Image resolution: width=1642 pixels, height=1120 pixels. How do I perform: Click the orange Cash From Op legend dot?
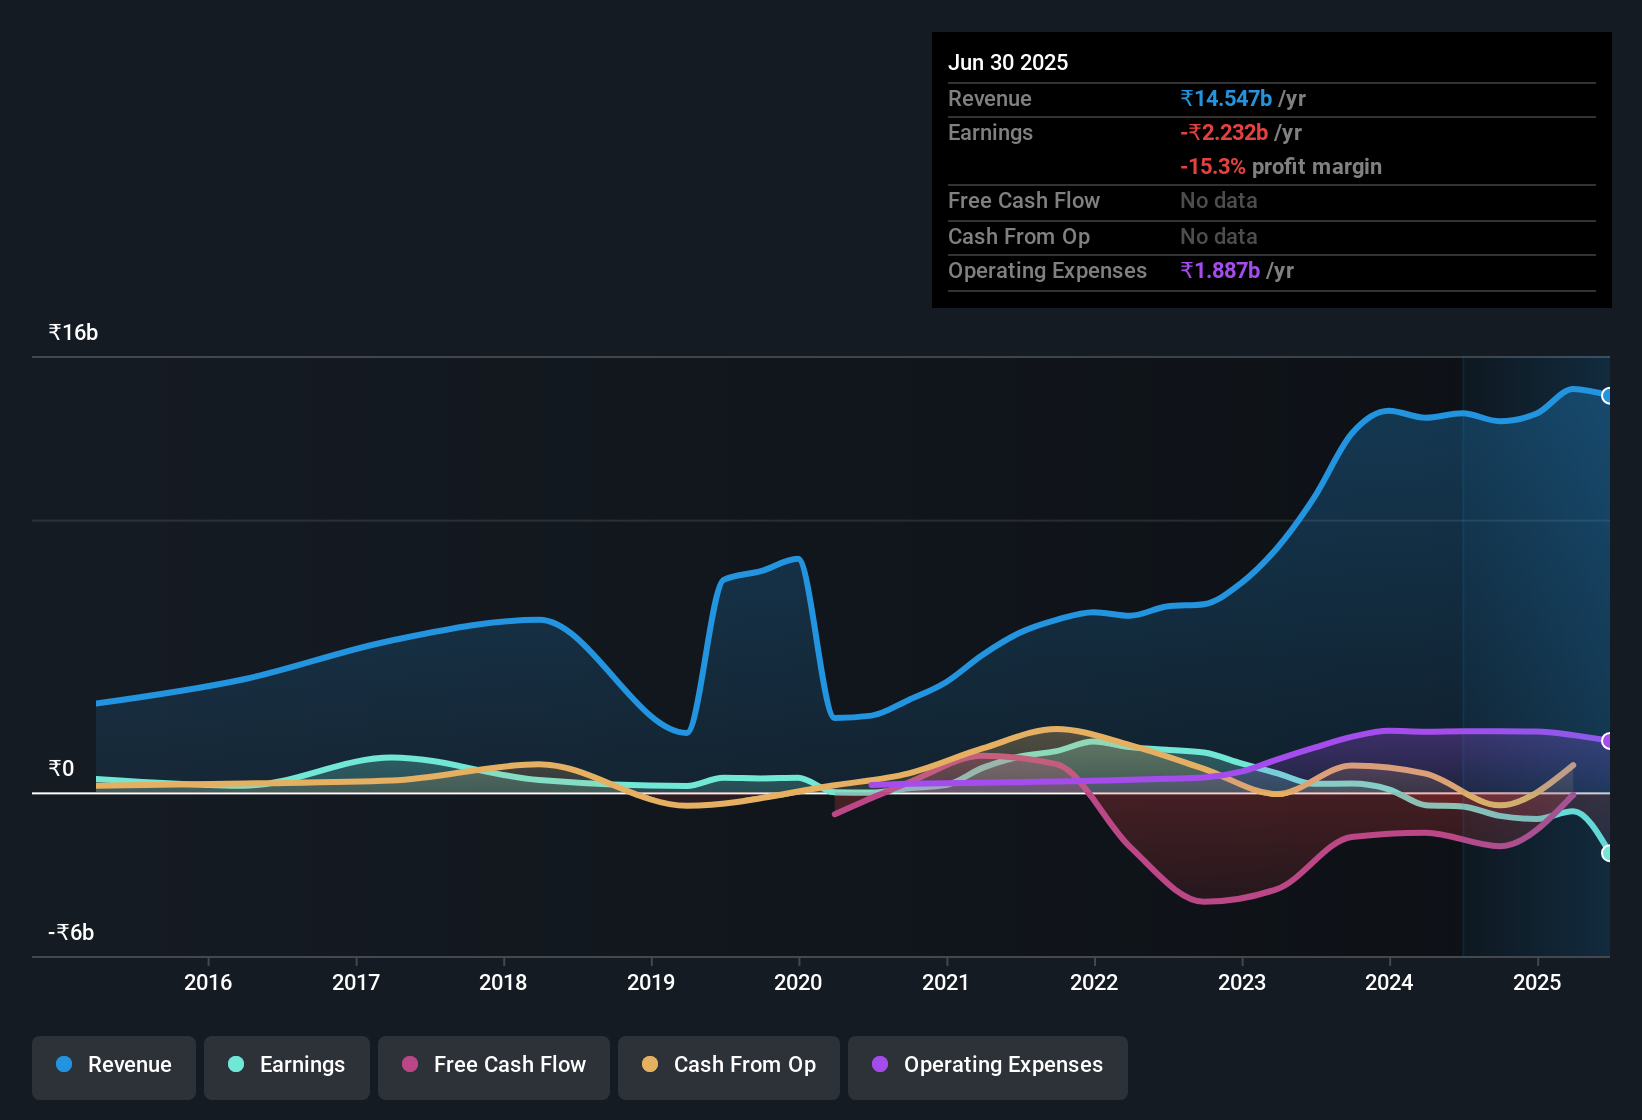pyautogui.click(x=650, y=1065)
